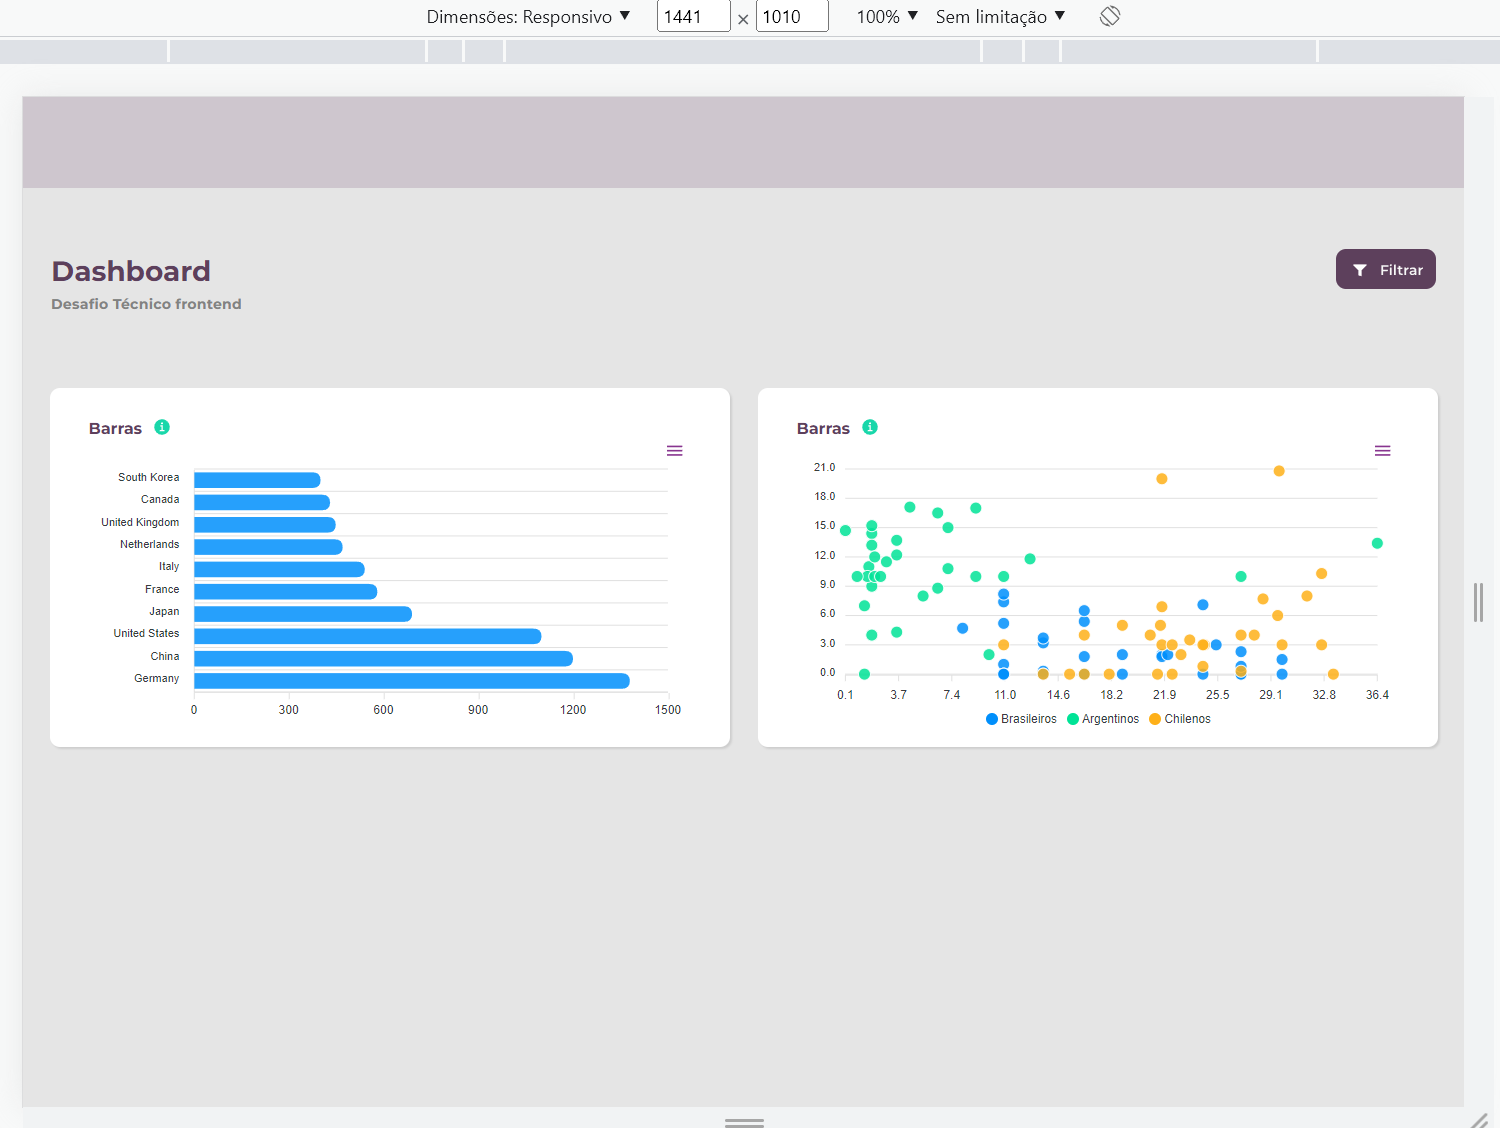This screenshot has width=1500, height=1128.
Task: Click the drawer grip at the bottom center
Action: click(744, 1123)
